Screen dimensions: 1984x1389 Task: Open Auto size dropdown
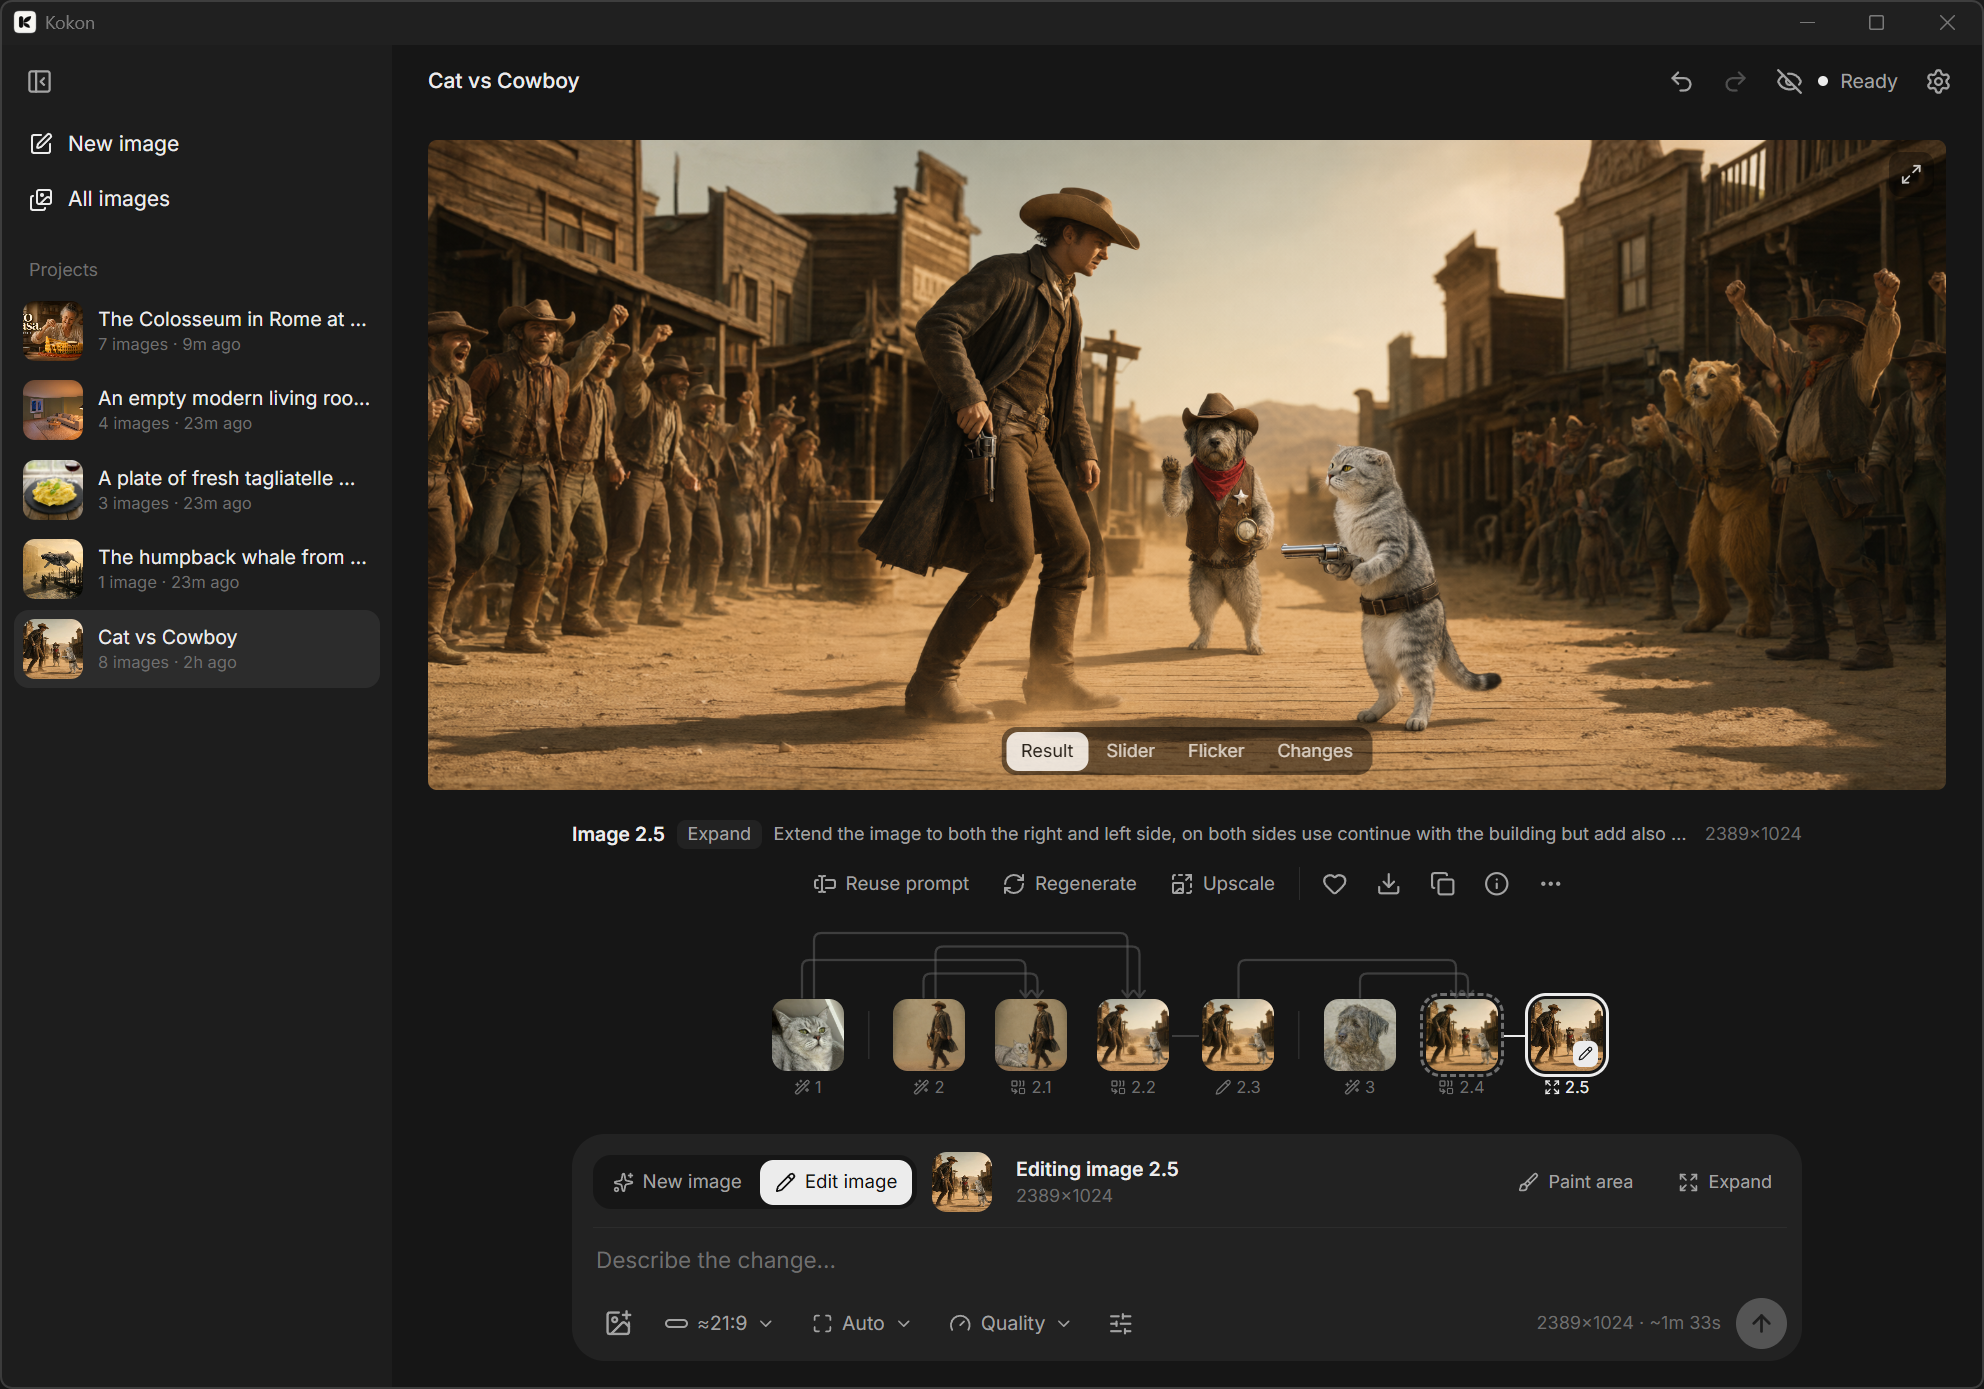click(x=861, y=1323)
